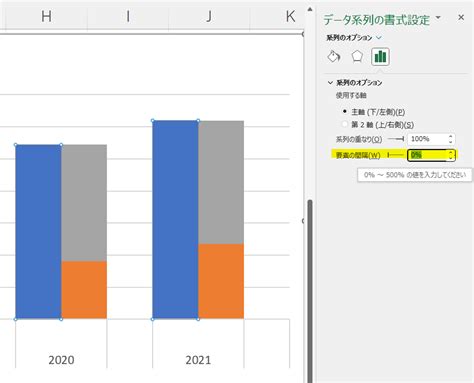This screenshot has width=474, height=383.
Task: Click the 要素の間隔 0% input field
Action: (427, 155)
